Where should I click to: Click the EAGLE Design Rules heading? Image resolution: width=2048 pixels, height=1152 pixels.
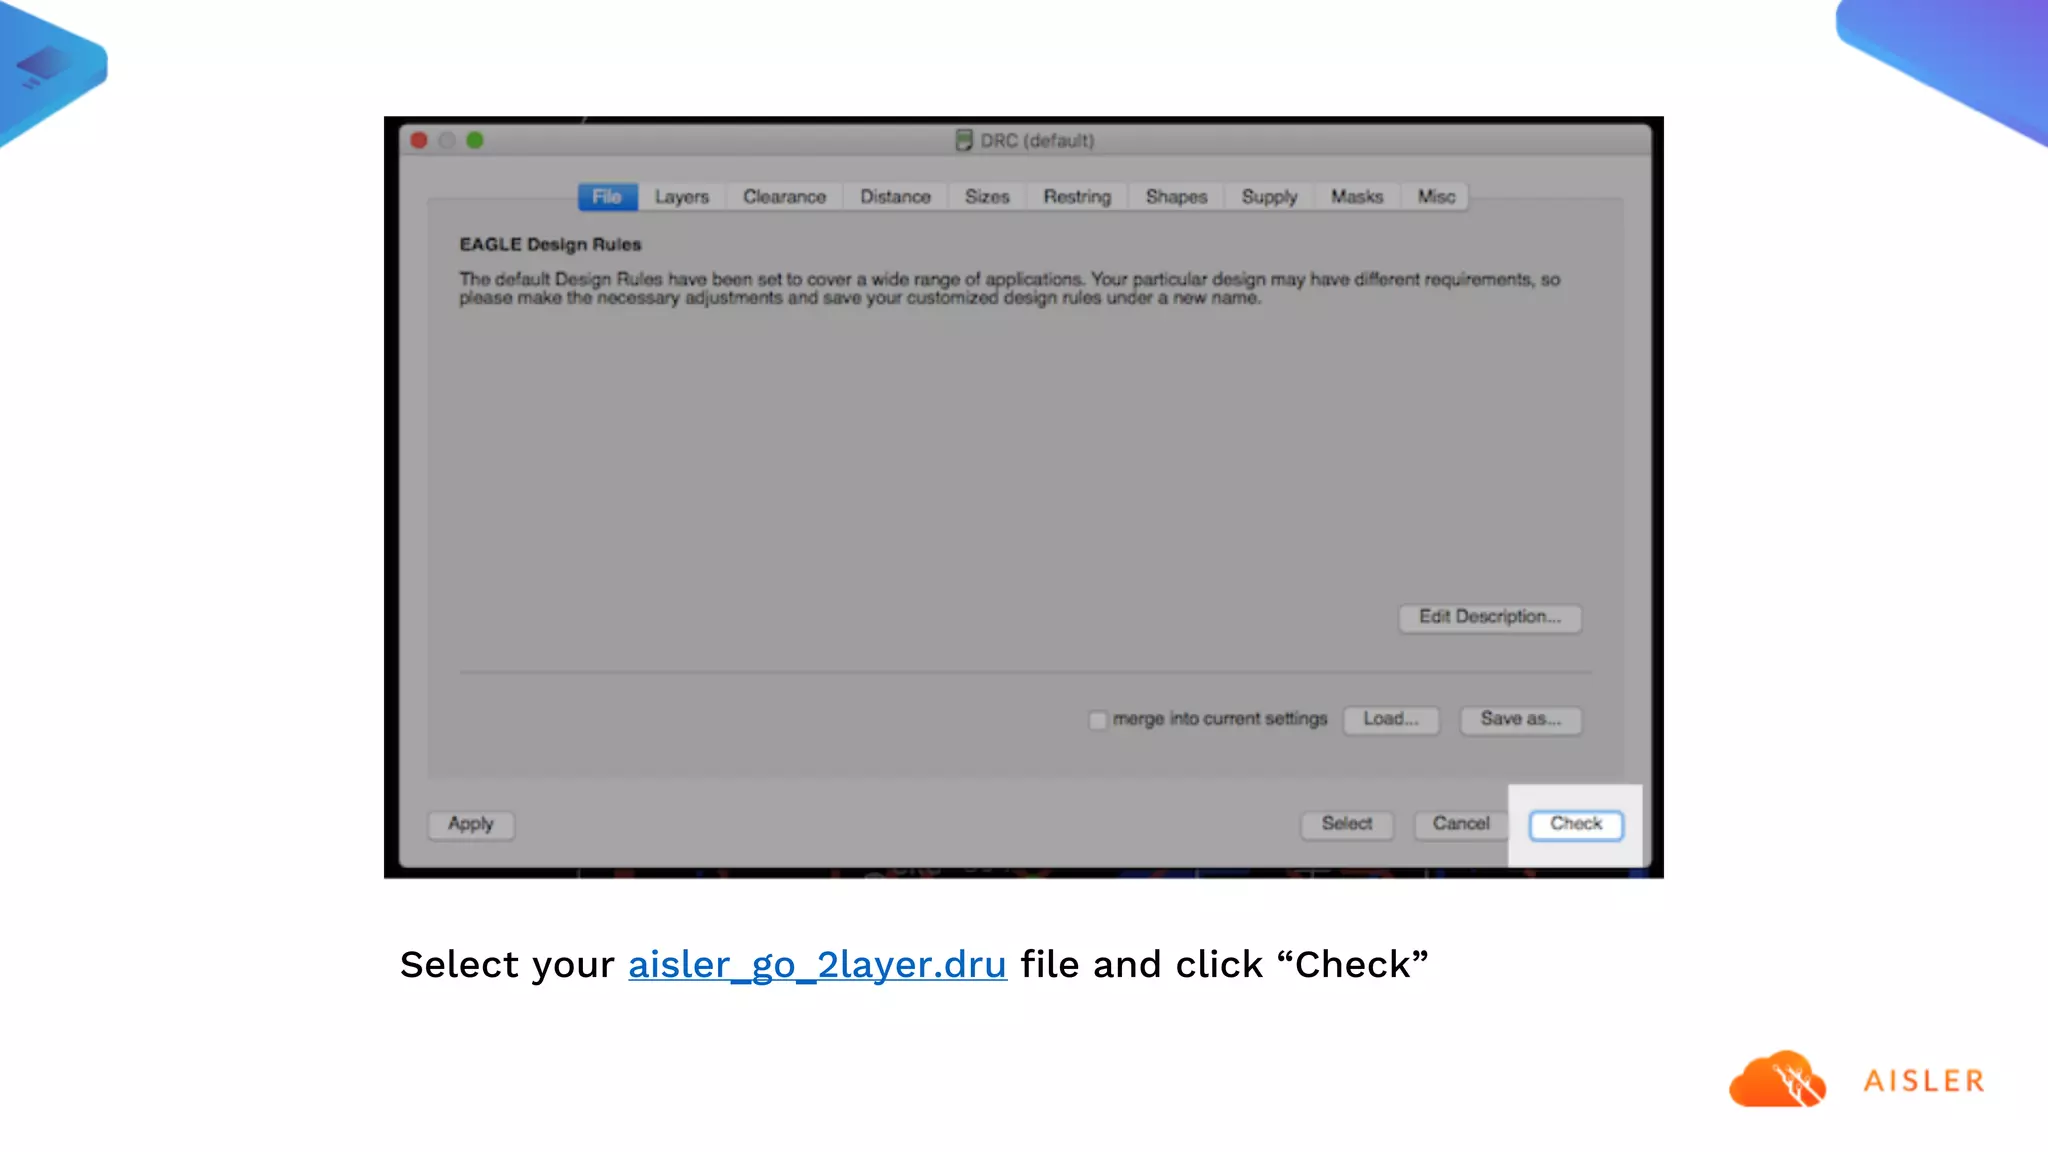(x=550, y=245)
